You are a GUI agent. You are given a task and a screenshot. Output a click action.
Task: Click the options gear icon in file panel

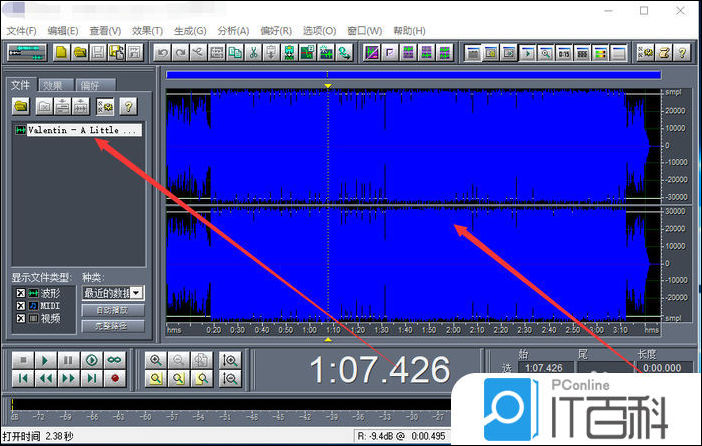point(105,107)
